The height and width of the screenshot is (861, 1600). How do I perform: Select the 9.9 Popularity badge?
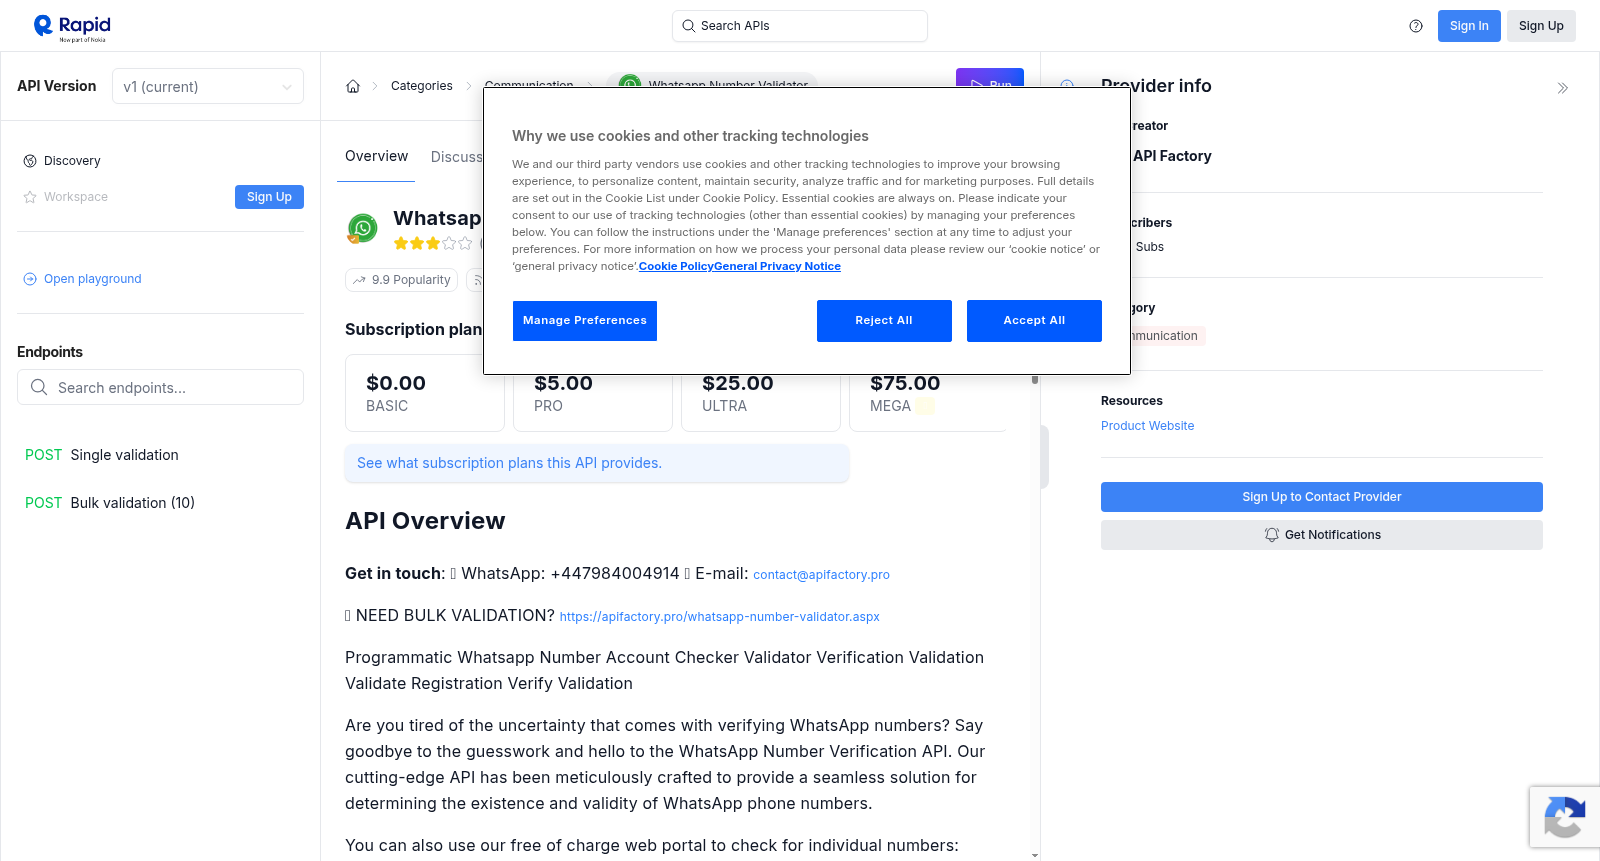coord(401,280)
